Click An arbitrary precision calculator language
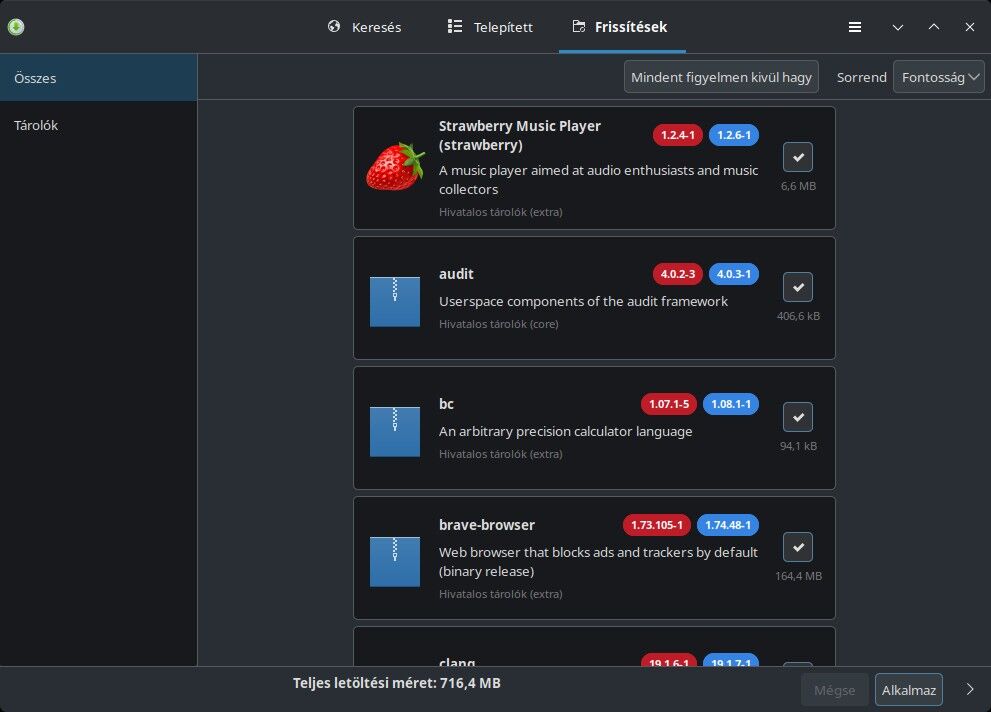 point(566,431)
